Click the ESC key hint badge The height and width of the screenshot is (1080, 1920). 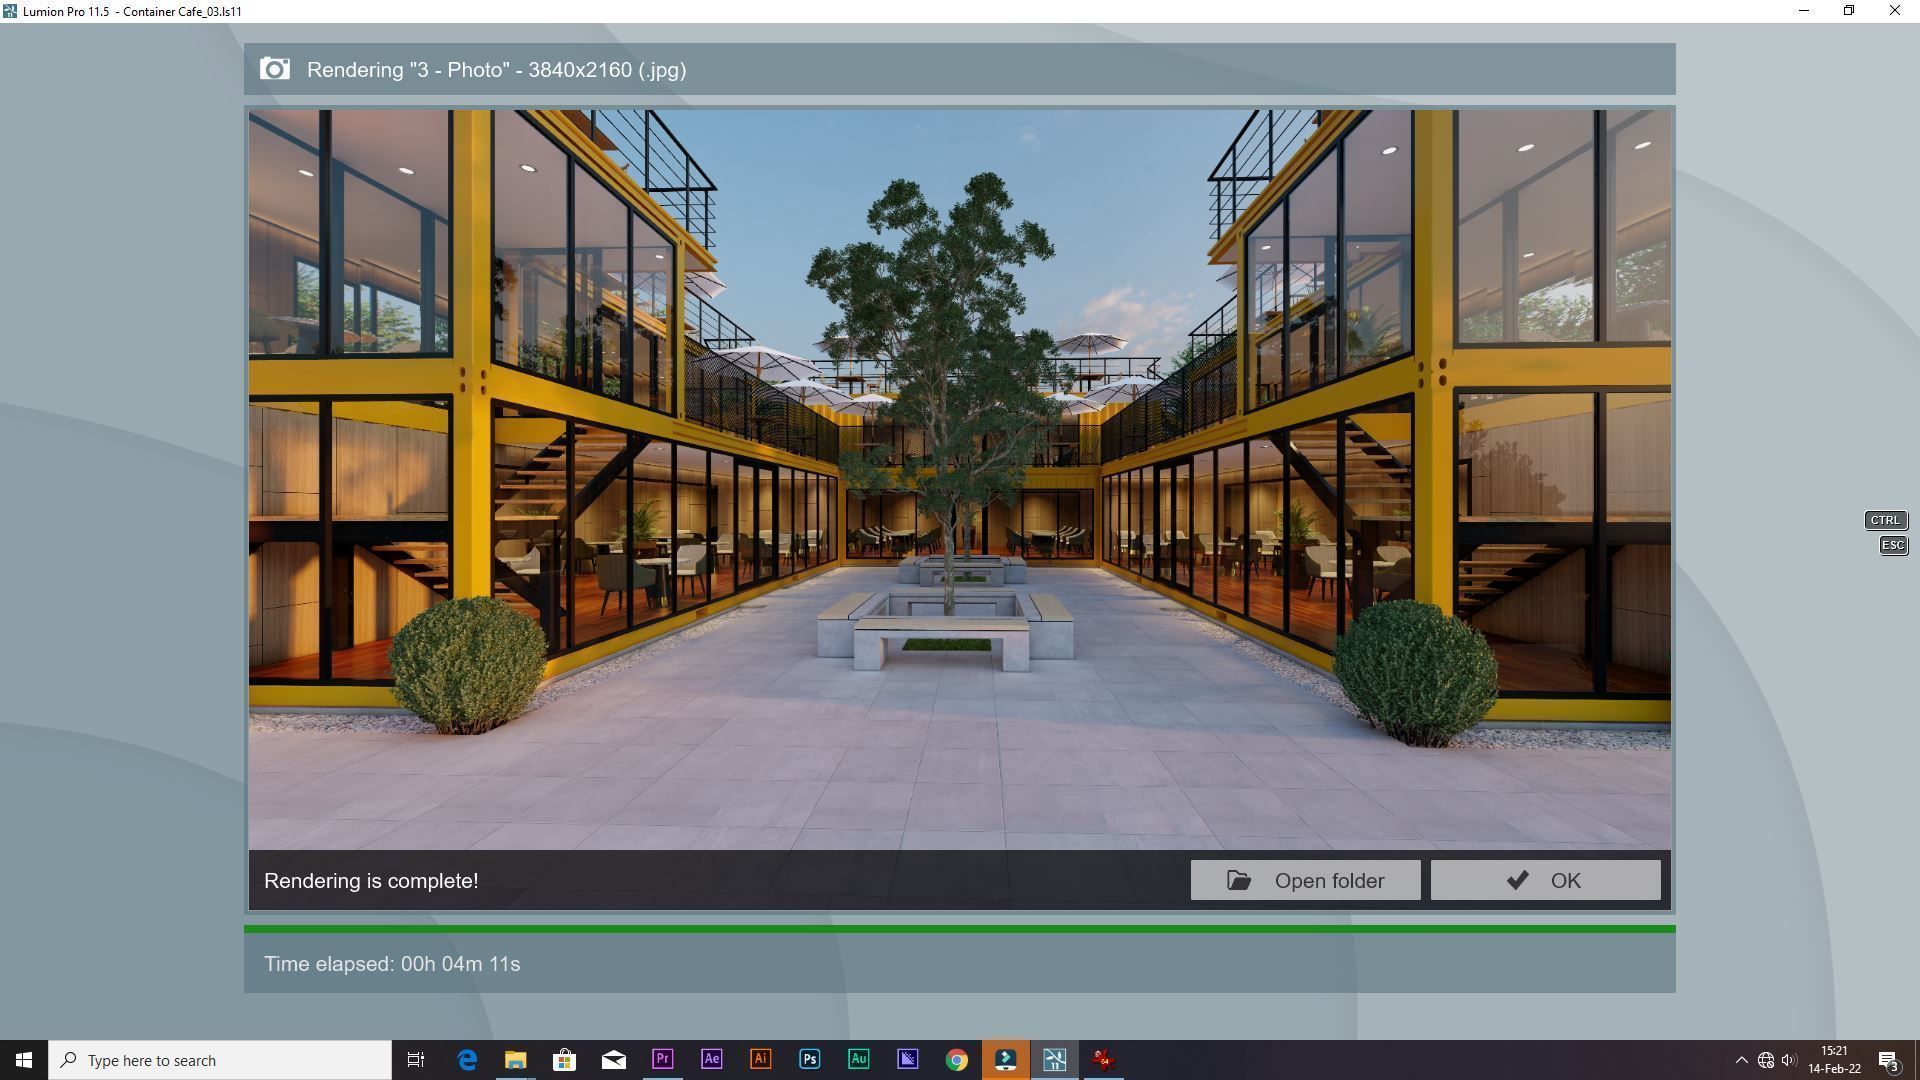(1893, 545)
